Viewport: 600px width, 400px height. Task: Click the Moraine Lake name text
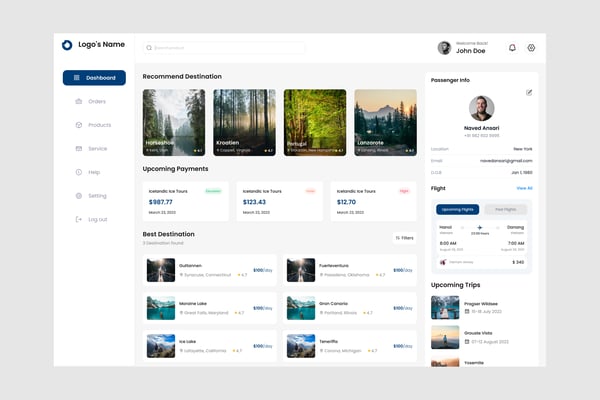tap(193, 304)
